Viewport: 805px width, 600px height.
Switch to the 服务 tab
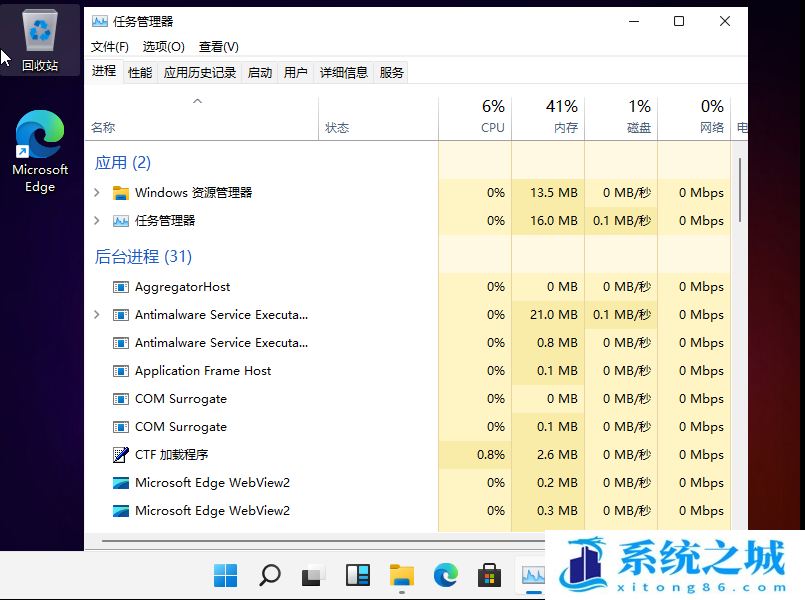[392, 73]
